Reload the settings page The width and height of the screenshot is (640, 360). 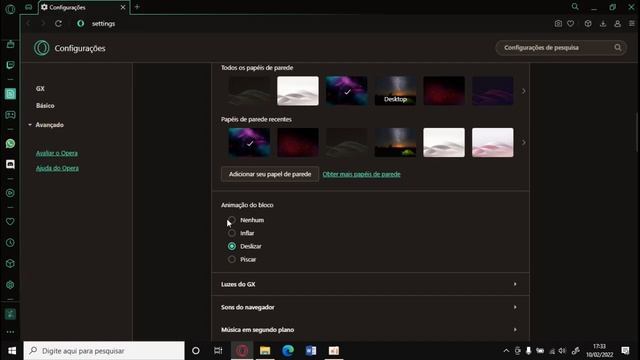(58, 24)
